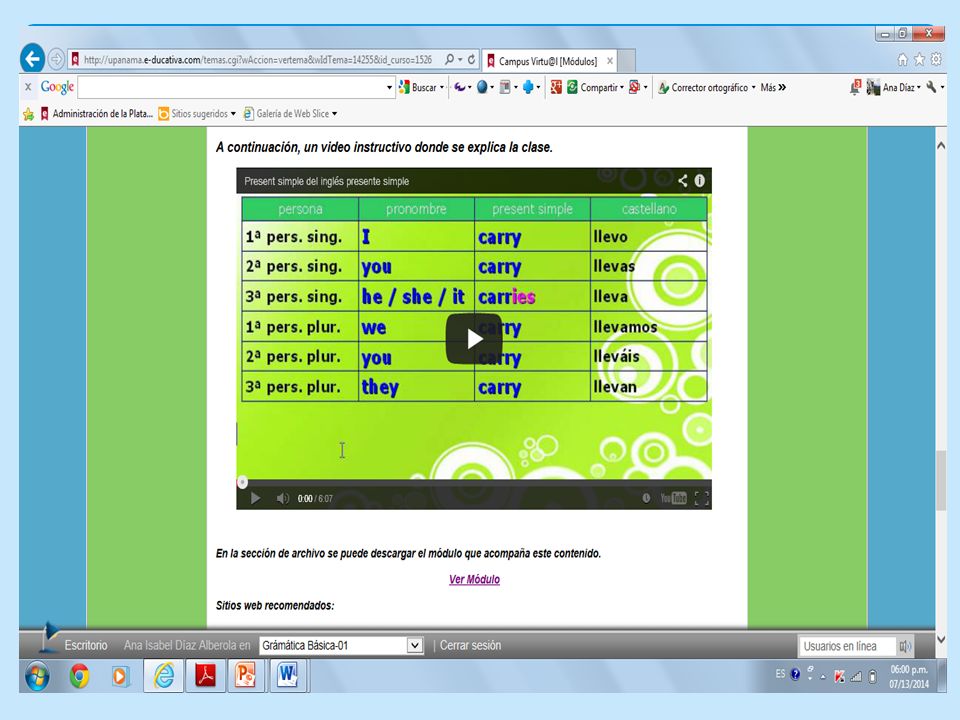Open Internet Explorer from the taskbar
This screenshot has height=720, width=960.
pyautogui.click(x=163, y=676)
